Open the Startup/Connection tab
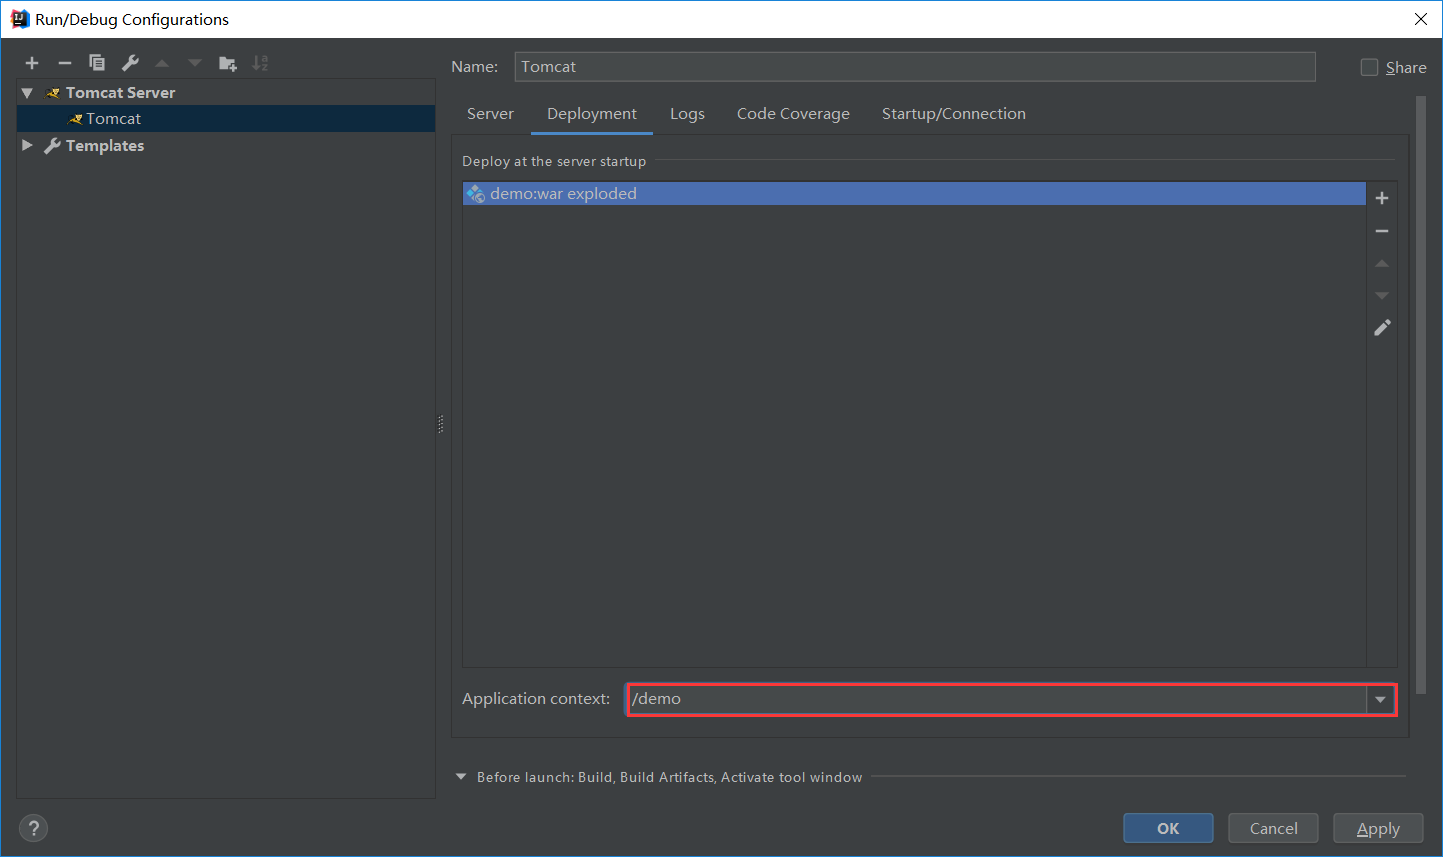The width and height of the screenshot is (1443, 857). [954, 114]
